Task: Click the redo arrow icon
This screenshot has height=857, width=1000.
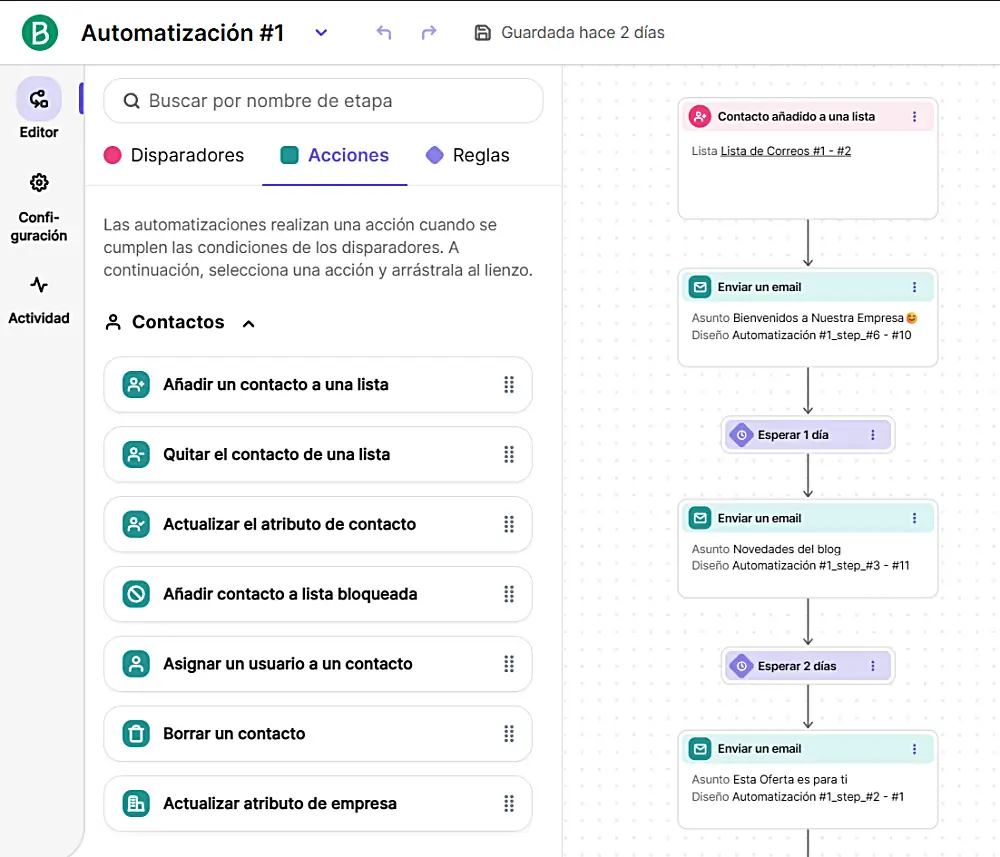Action: click(428, 31)
